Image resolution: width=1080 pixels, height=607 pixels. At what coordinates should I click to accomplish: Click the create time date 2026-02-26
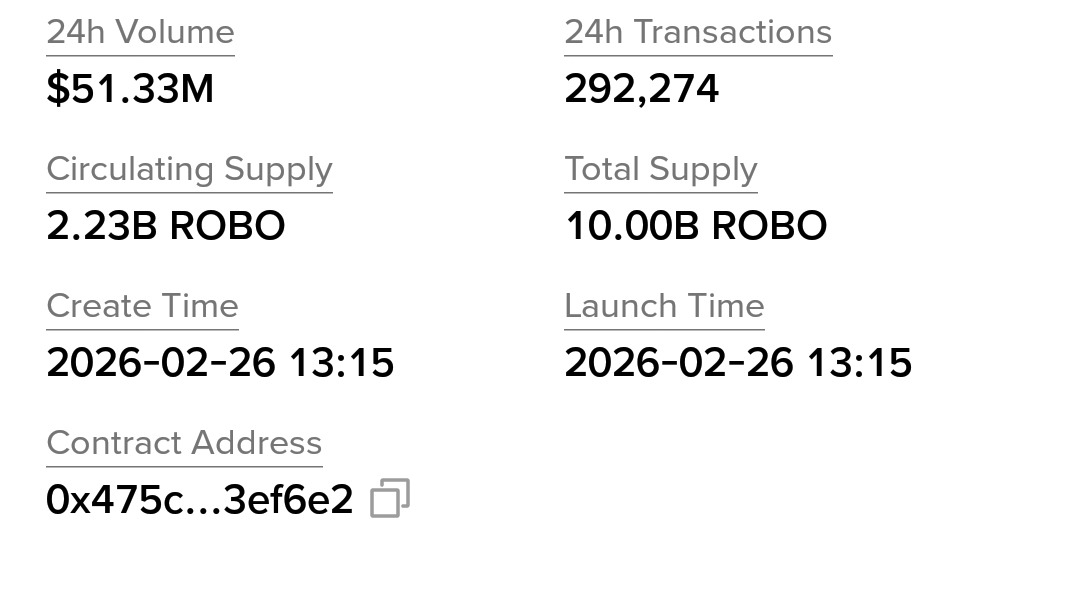(161, 362)
